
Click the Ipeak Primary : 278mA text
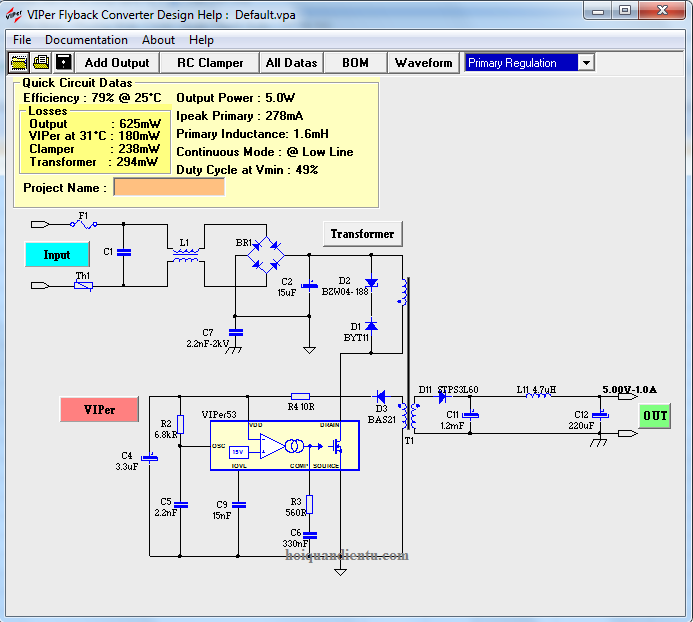click(x=240, y=116)
